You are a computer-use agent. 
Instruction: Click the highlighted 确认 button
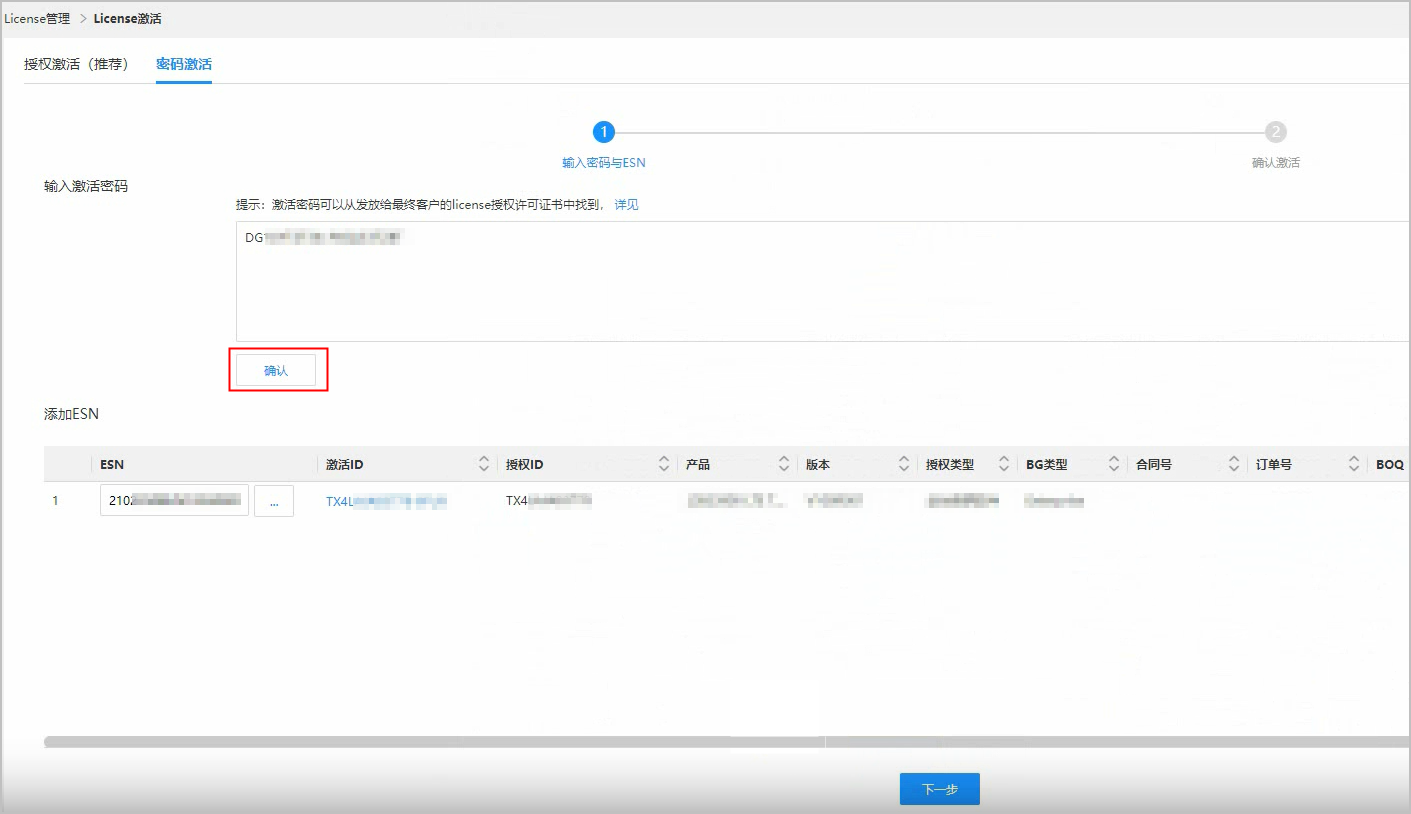coord(278,369)
